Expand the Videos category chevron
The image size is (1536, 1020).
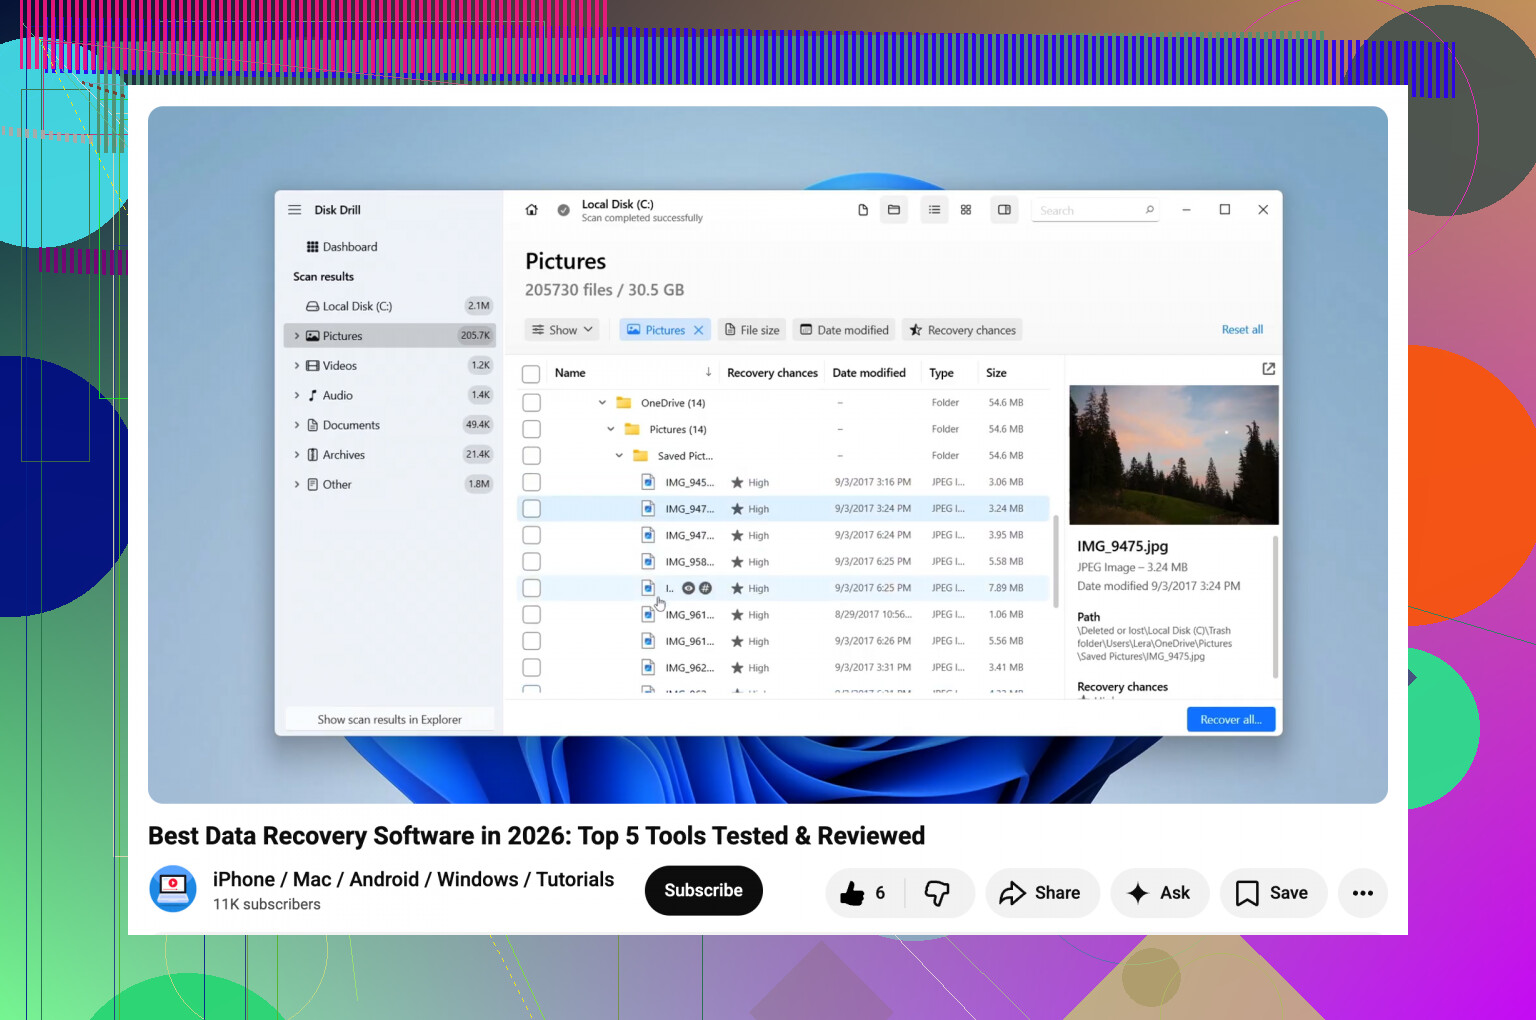[x=297, y=366]
